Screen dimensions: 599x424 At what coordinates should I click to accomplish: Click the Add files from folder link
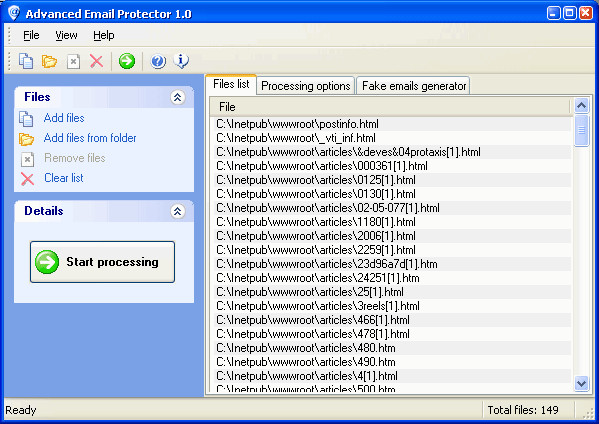click(x=90, y=138)
